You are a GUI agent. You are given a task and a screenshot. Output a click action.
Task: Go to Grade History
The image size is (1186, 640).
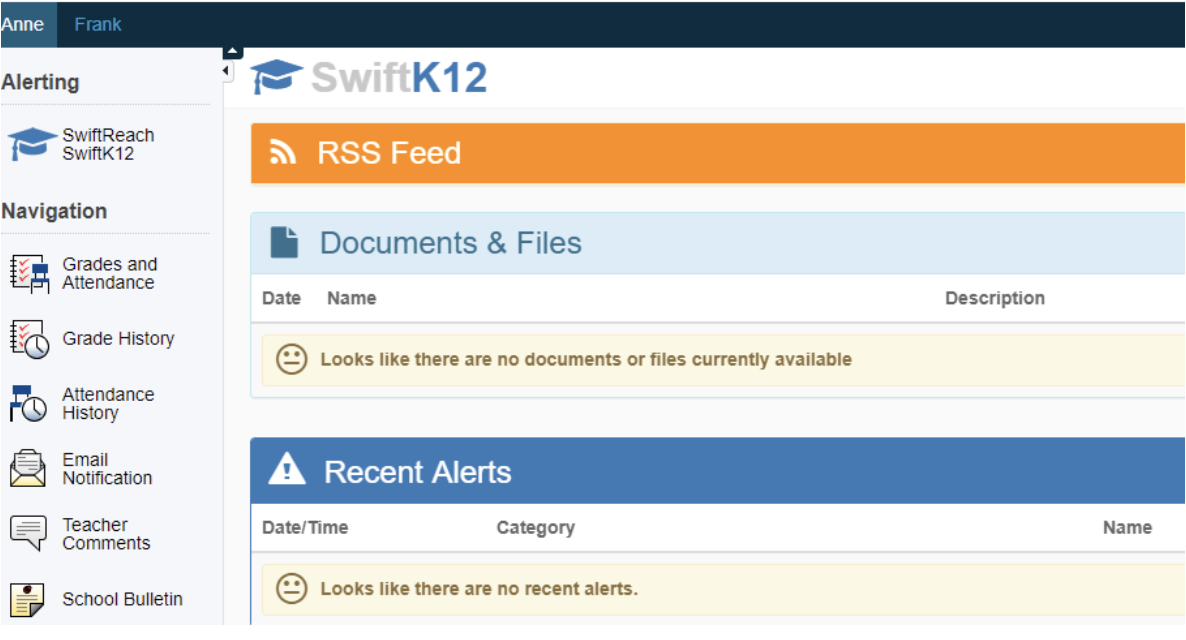[118, 338]
